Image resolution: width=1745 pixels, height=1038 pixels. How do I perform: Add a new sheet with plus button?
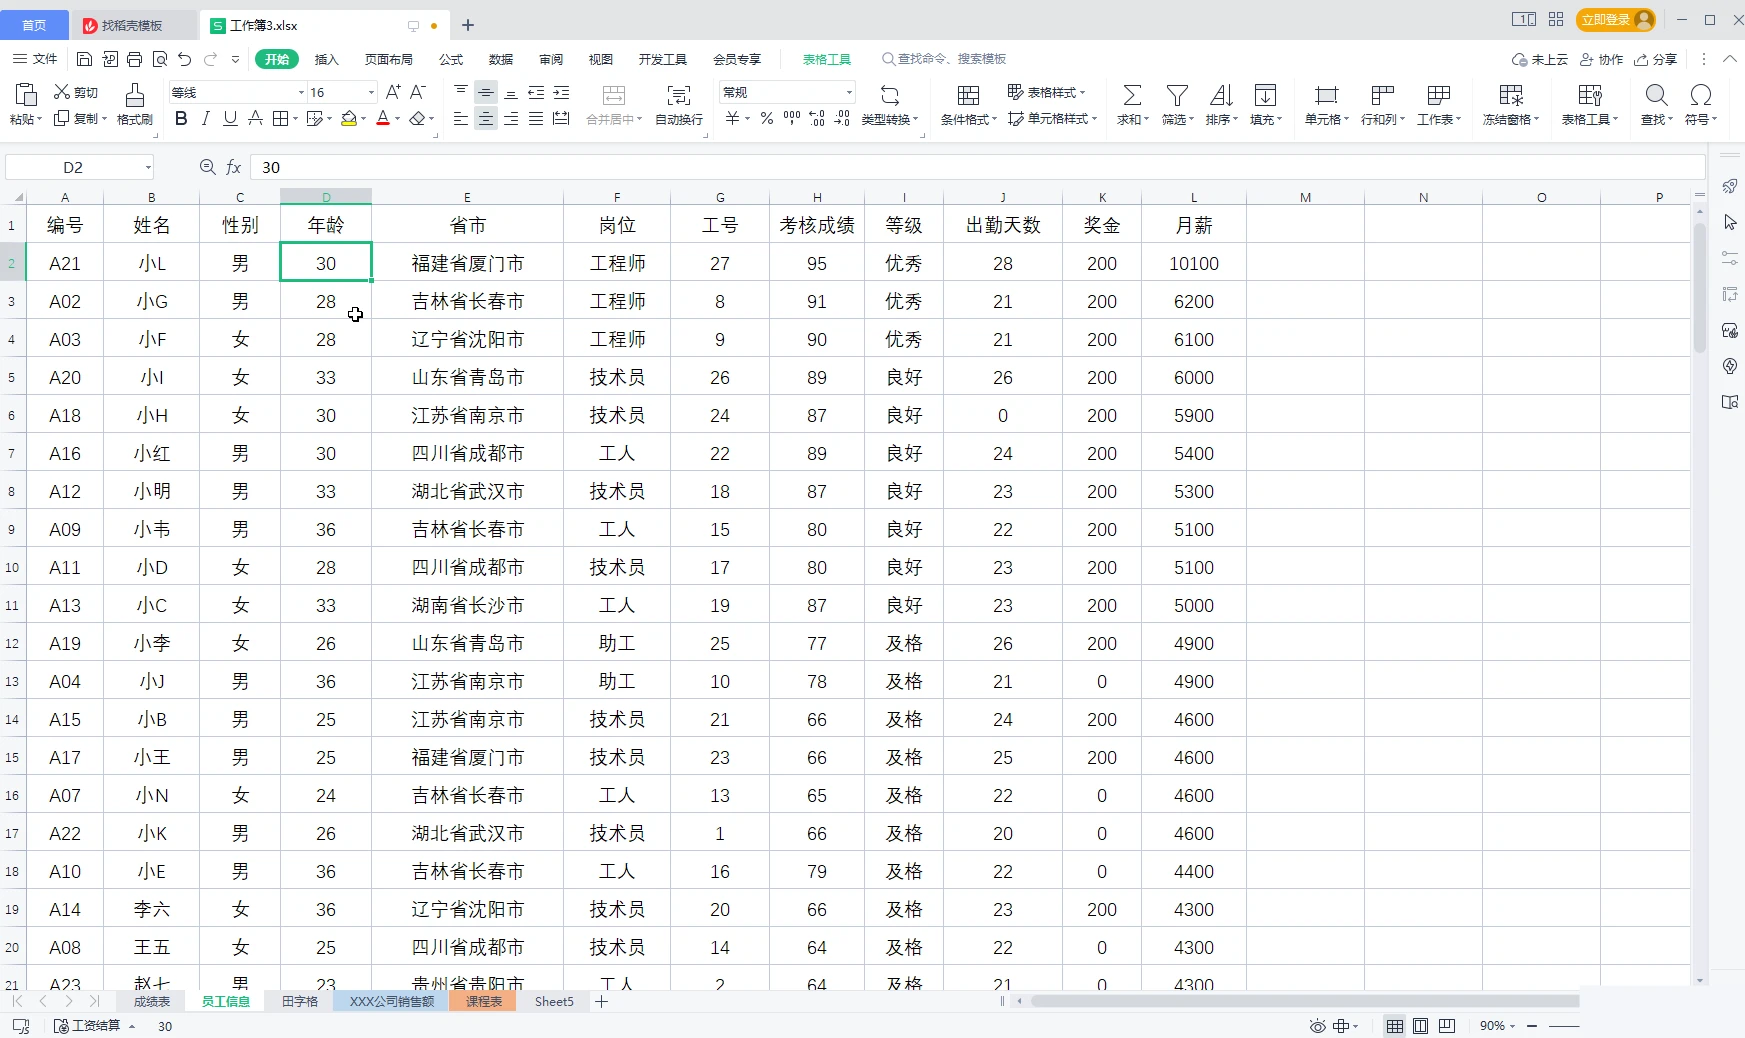602,1001
